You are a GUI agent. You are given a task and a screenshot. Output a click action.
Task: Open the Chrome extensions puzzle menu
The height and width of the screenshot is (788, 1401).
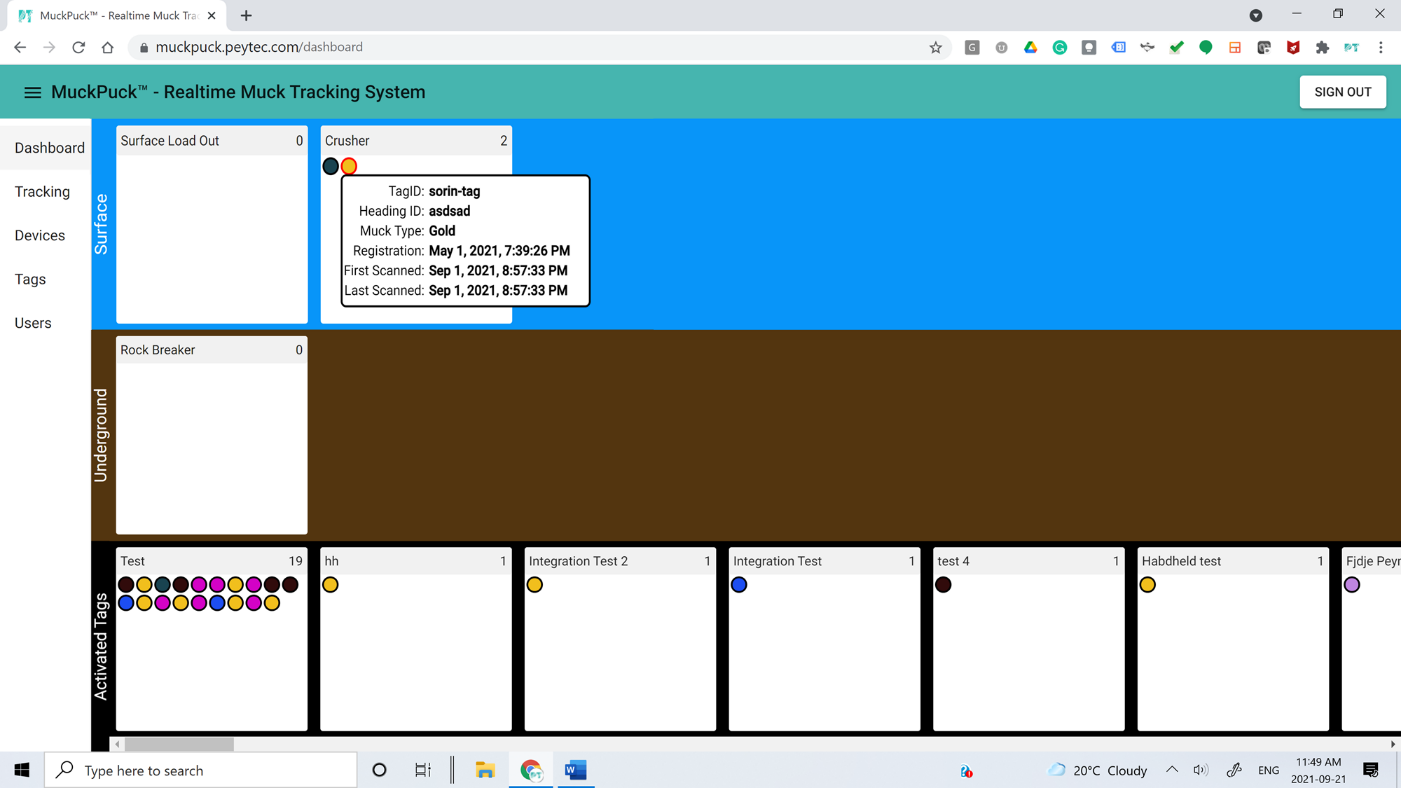[x=1322, y=47]
